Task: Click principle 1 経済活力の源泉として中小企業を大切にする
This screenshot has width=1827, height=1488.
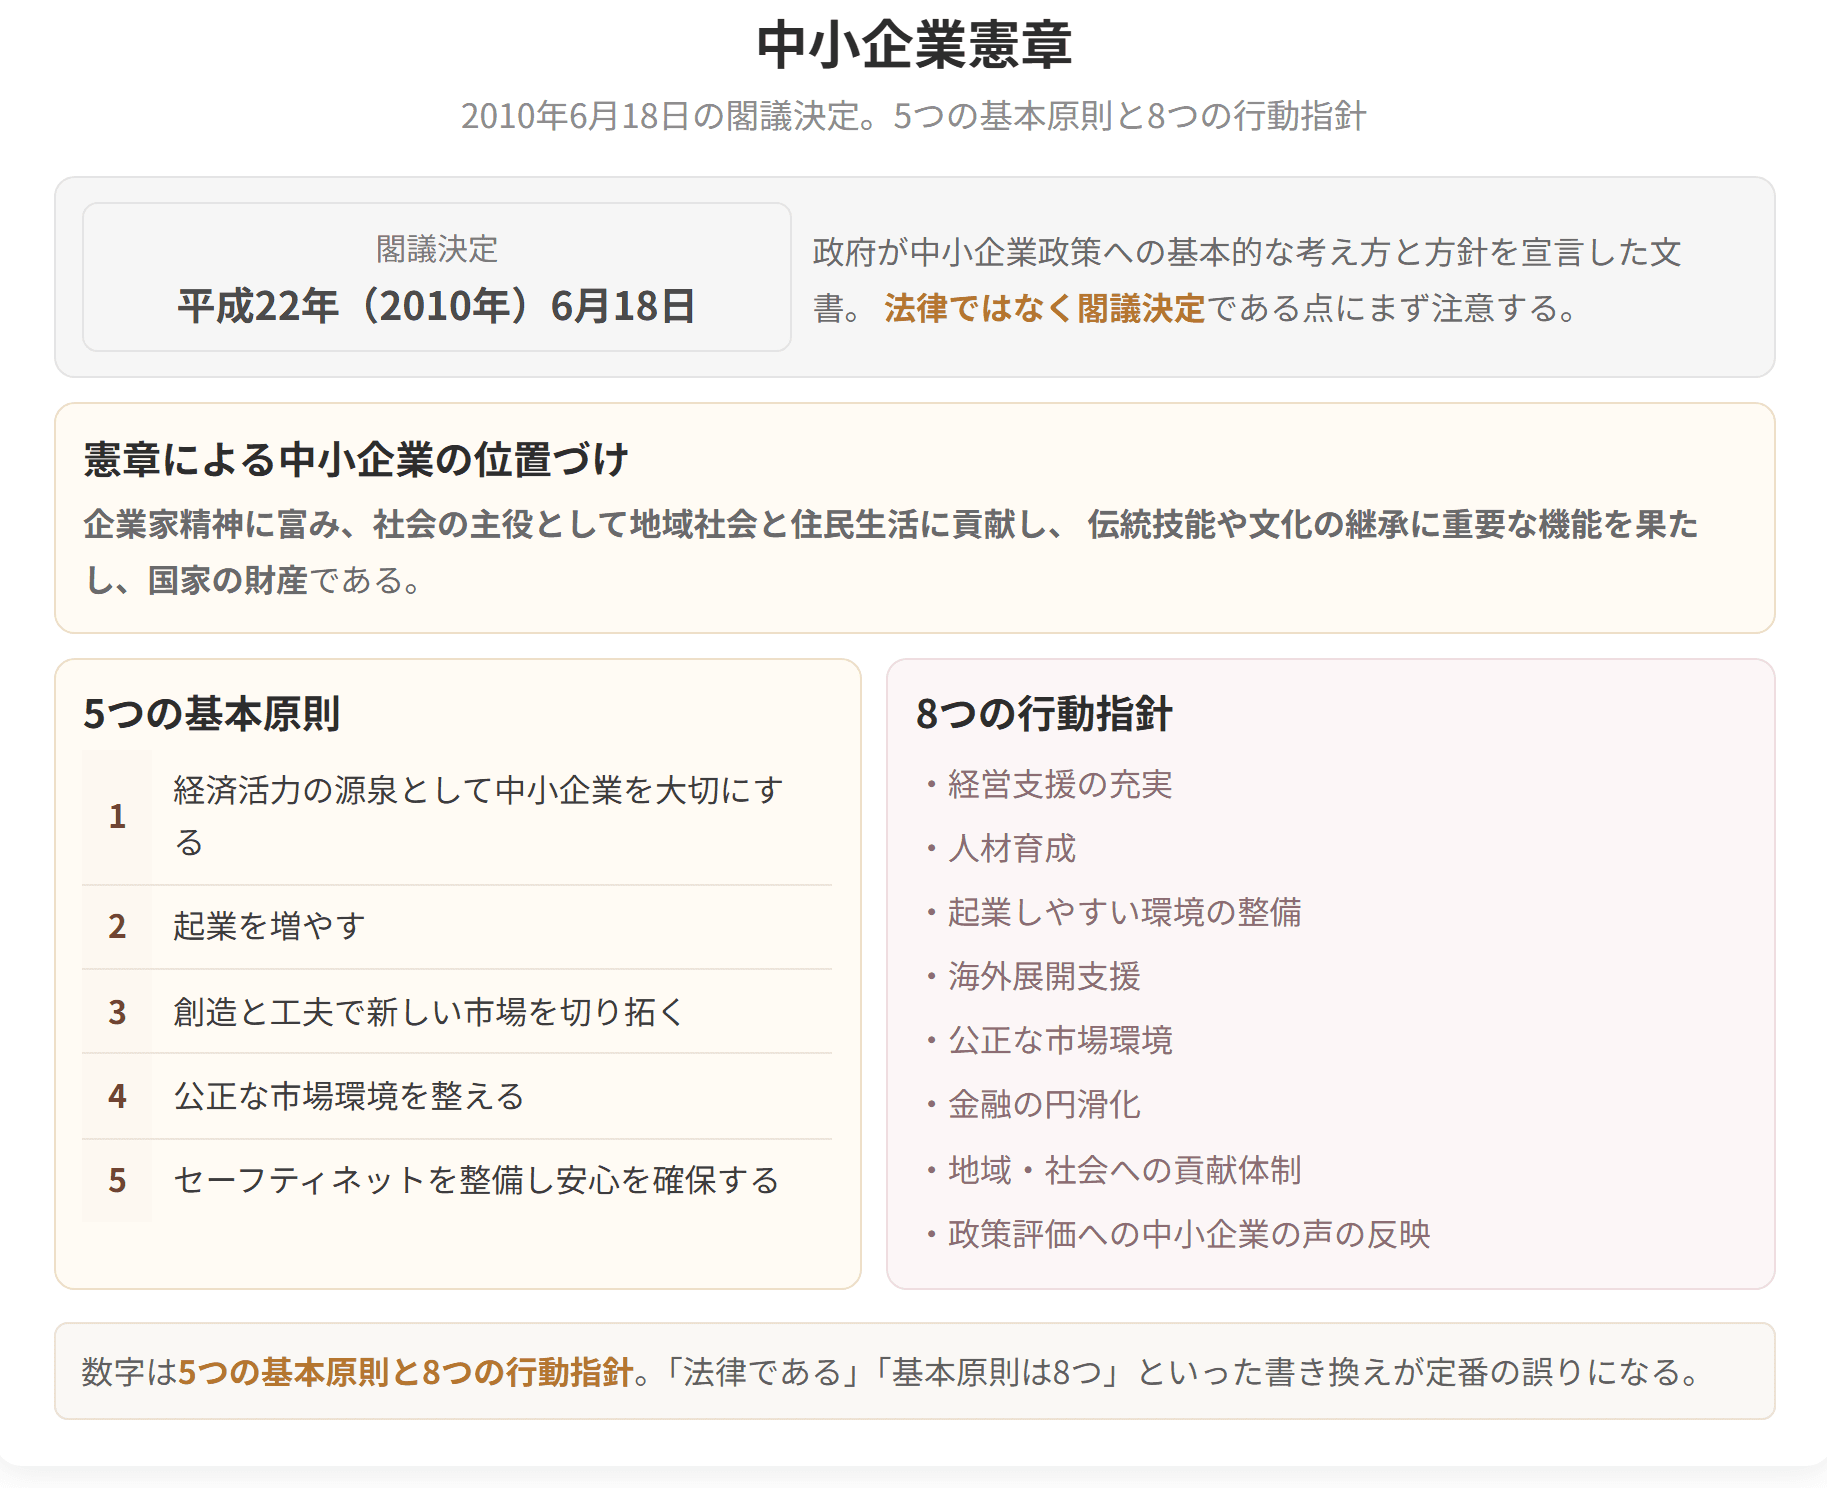Action: pos(478,816)
